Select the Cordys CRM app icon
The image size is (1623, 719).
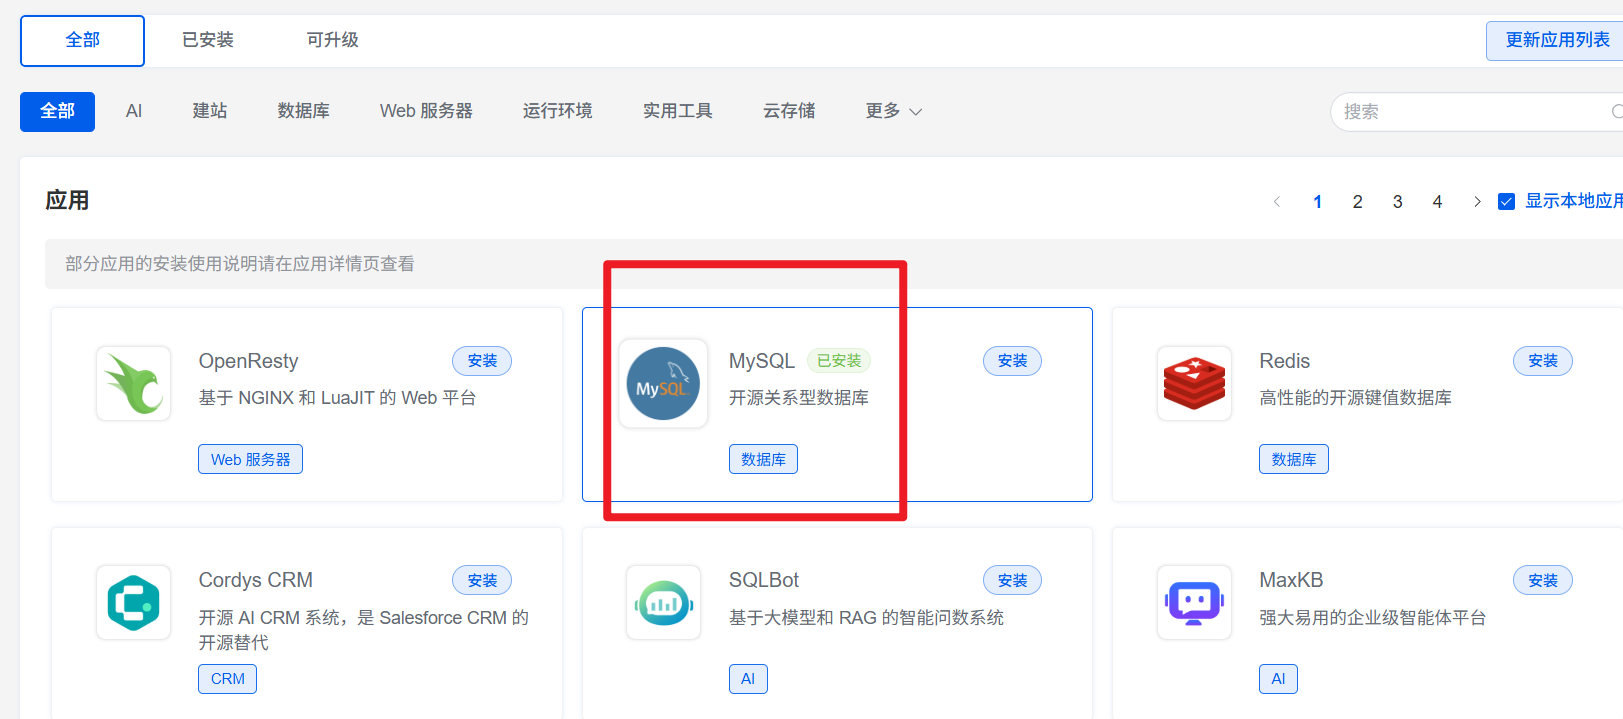coord(134,603)
